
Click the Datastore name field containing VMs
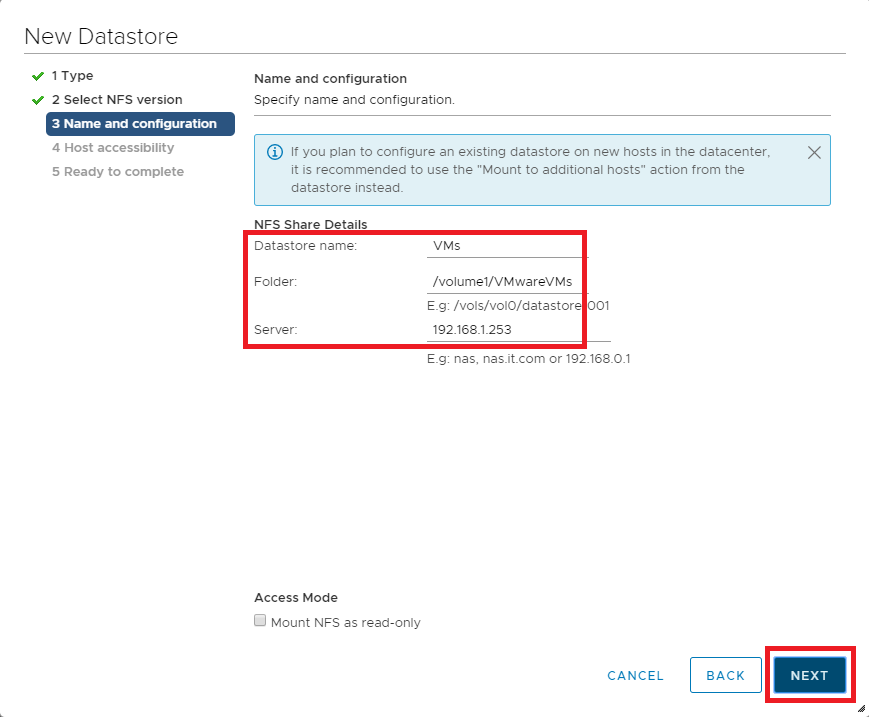point(503,246)
